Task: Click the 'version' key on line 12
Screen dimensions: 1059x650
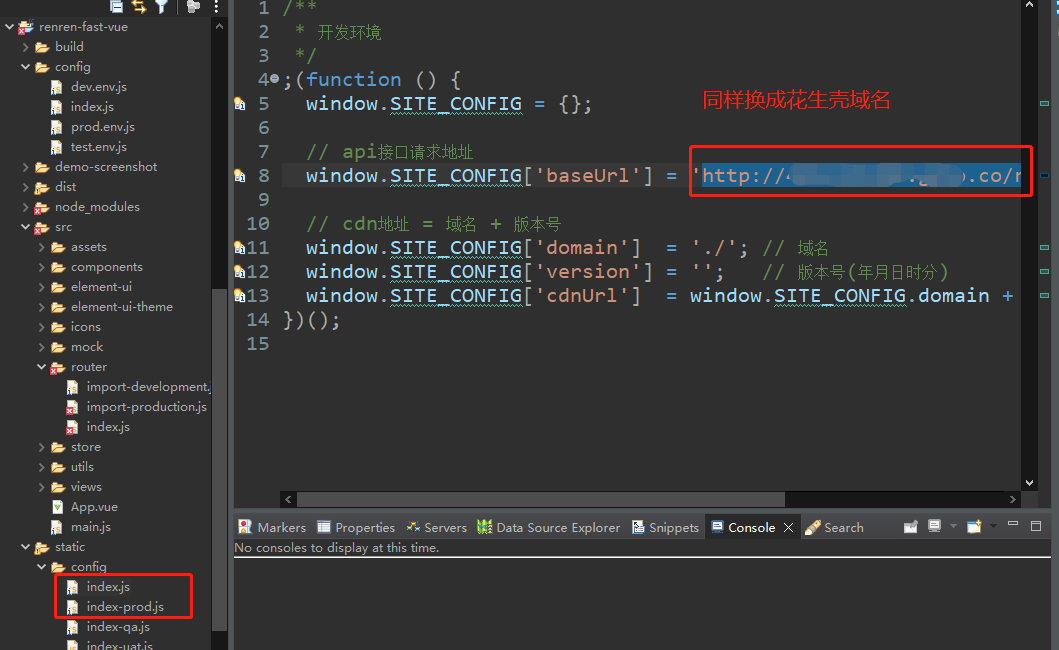Action: click(588, 272)
